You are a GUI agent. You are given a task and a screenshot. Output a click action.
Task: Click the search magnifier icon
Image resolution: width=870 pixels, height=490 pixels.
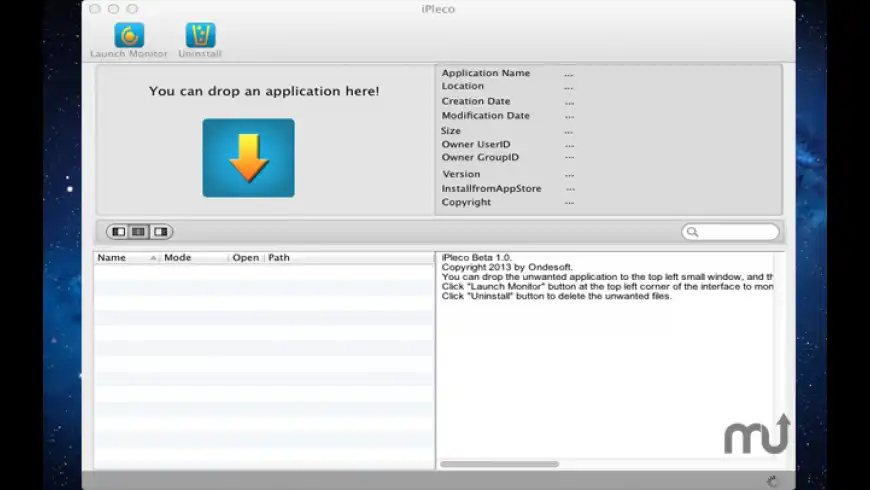point(692,232)
